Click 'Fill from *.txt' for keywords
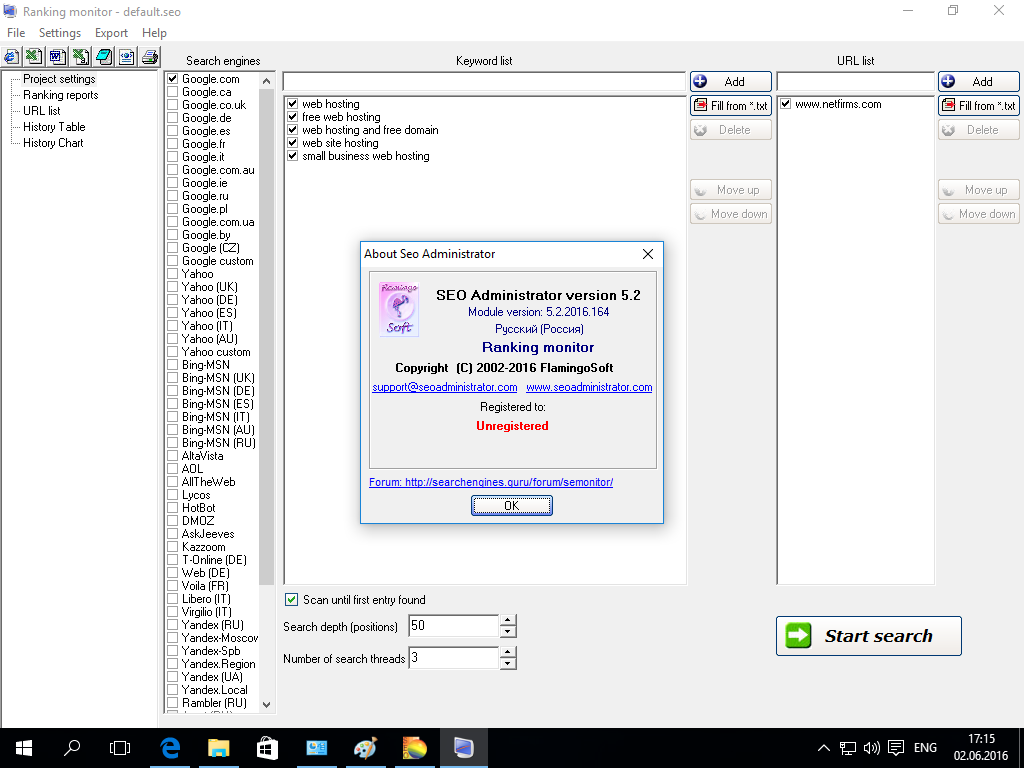1024x768 pixels. click(x=731, y=106)
